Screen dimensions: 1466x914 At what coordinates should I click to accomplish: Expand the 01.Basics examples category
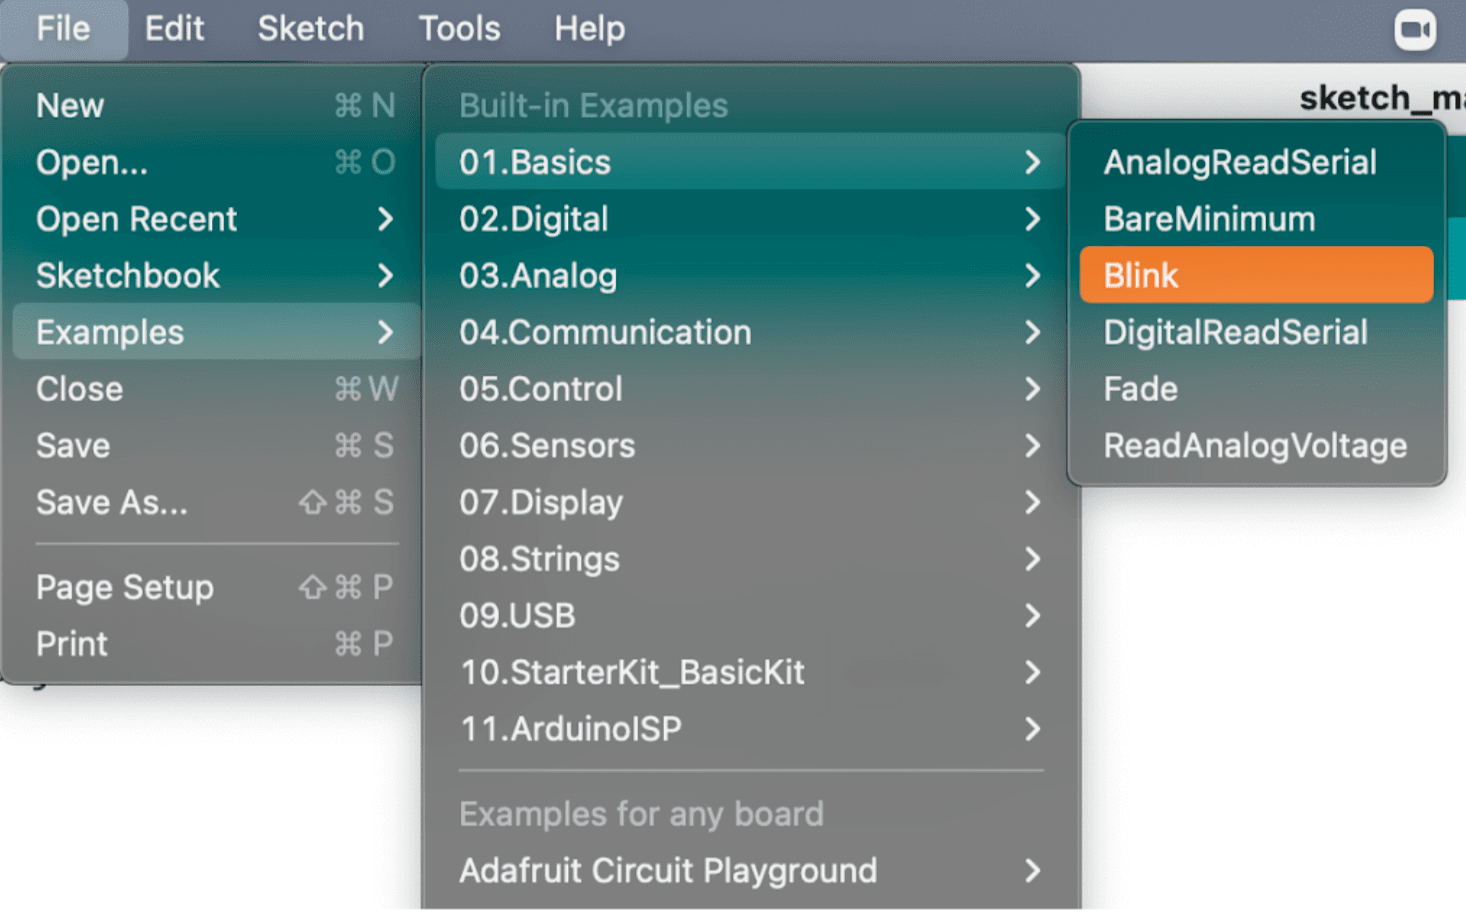click(750, 162)
